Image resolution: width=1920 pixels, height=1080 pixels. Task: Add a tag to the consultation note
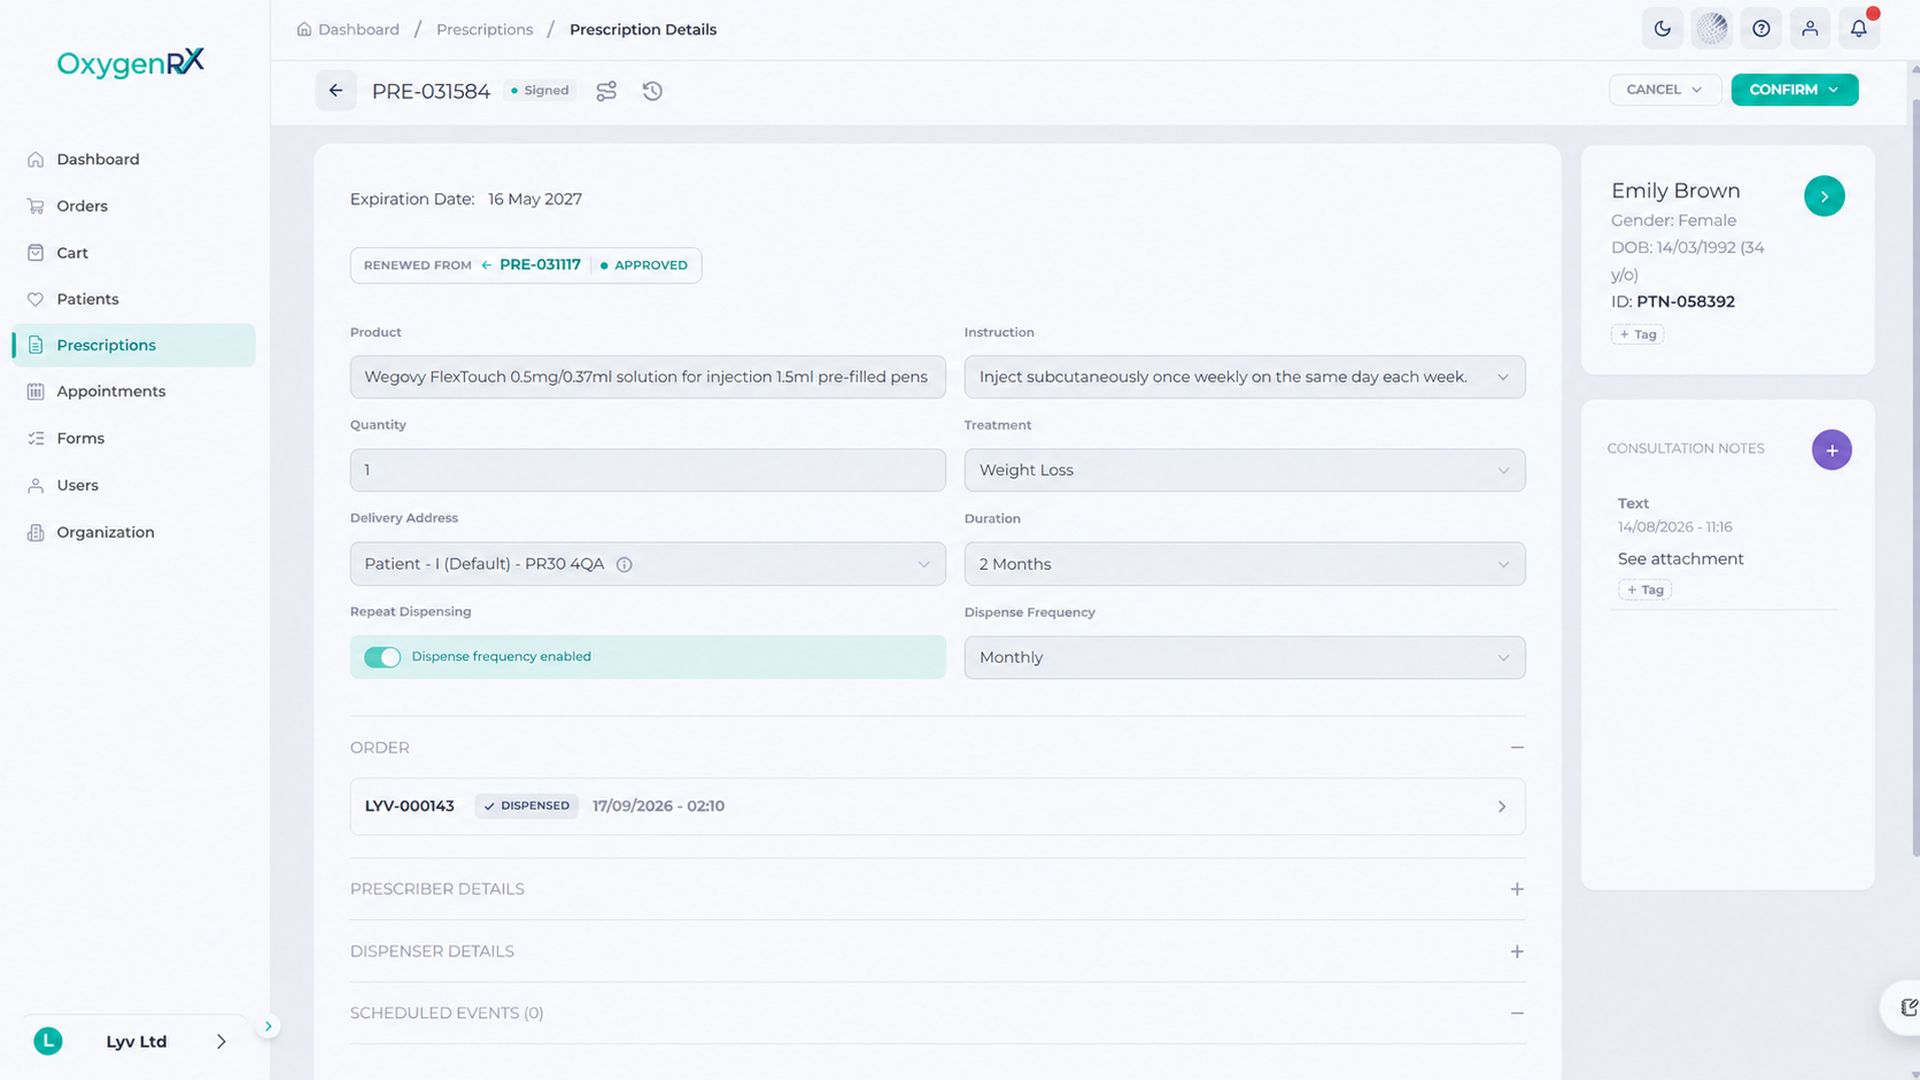(1644, 590)
